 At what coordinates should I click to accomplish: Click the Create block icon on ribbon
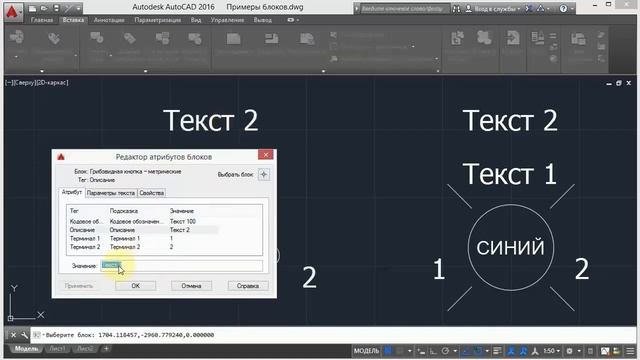(x=96, y=38)
